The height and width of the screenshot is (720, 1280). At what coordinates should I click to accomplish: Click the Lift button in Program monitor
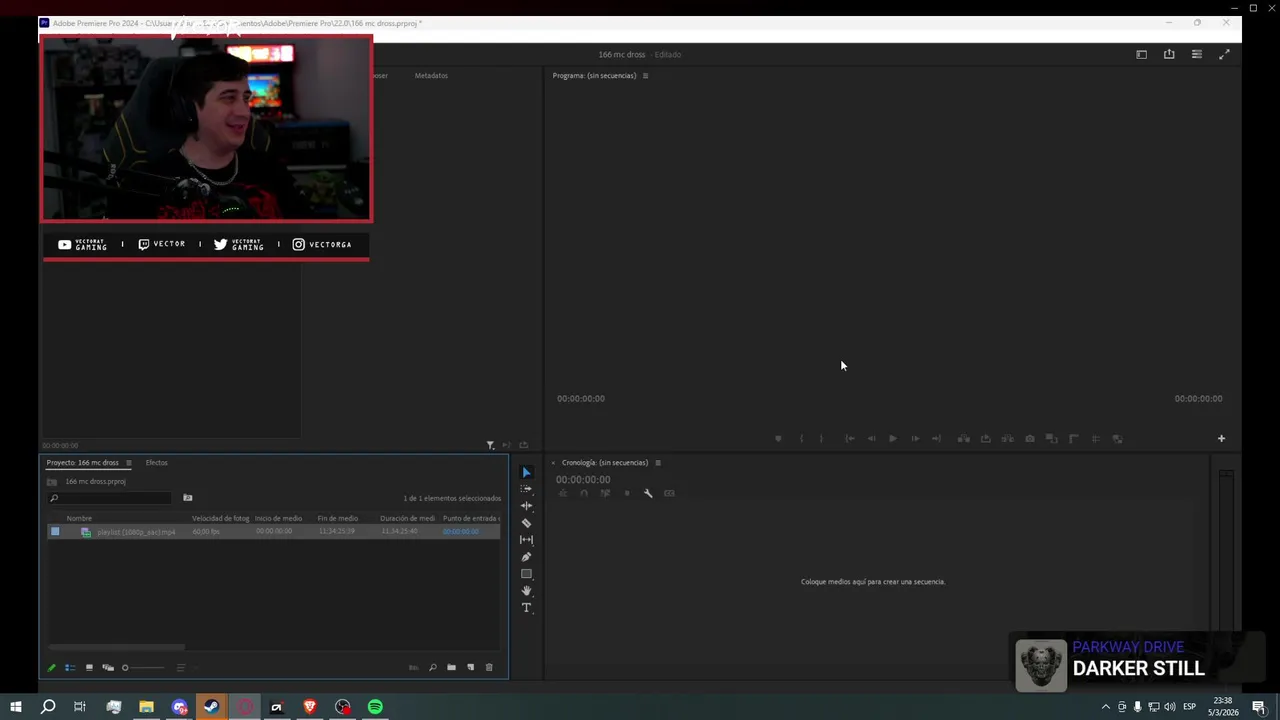(x=963, y=439)
